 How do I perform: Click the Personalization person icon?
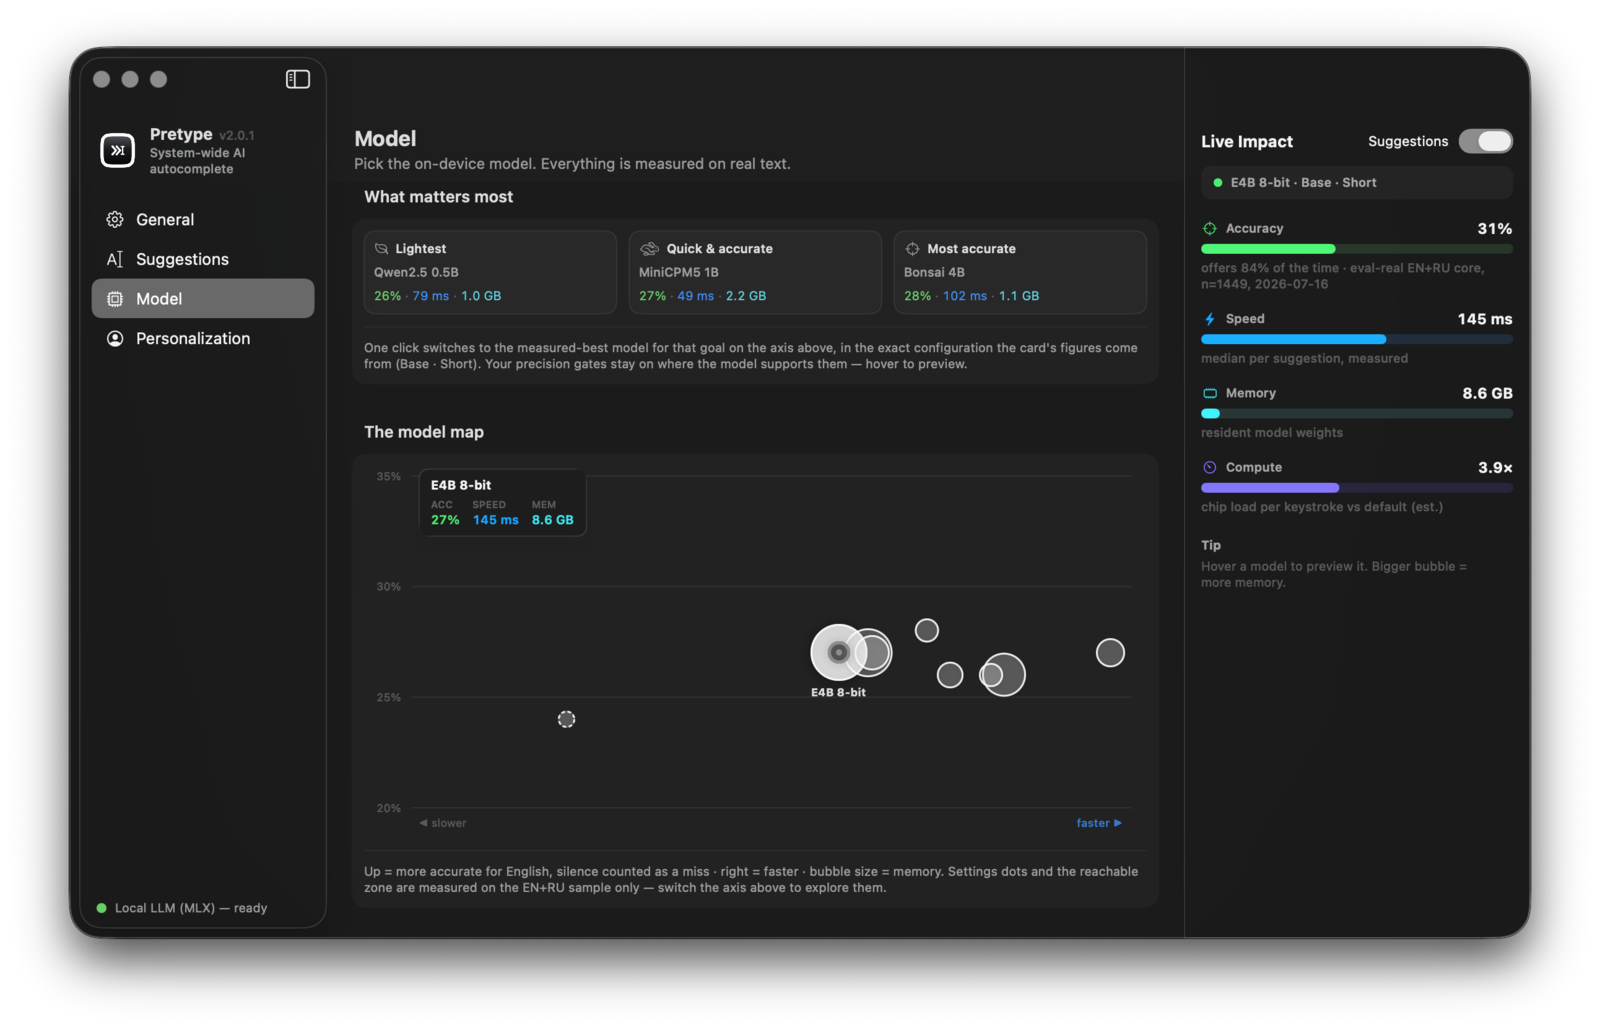(115, 338)
